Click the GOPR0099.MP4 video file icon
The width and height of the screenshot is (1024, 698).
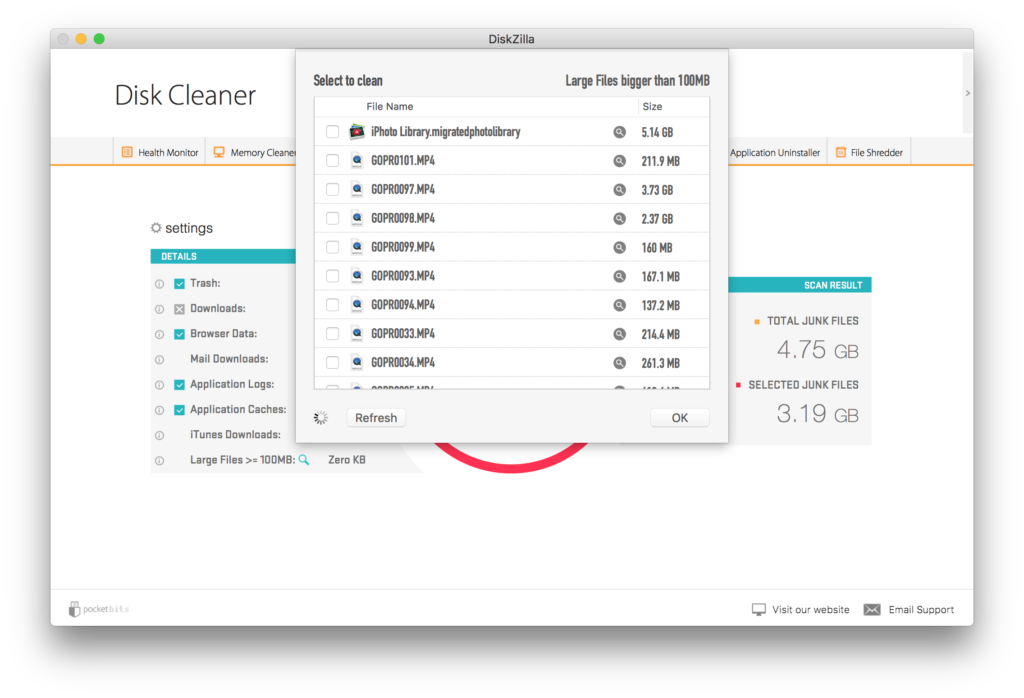tap(357, 246)
